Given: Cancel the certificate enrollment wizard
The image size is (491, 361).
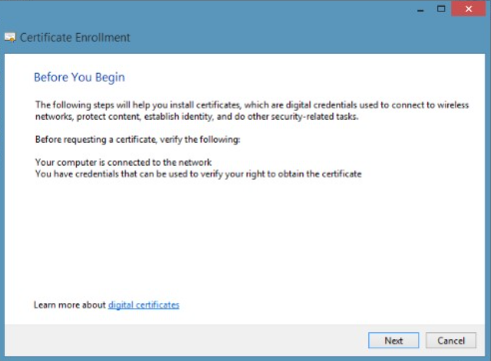Looking at the screenshot, I should tap(451, 340).
